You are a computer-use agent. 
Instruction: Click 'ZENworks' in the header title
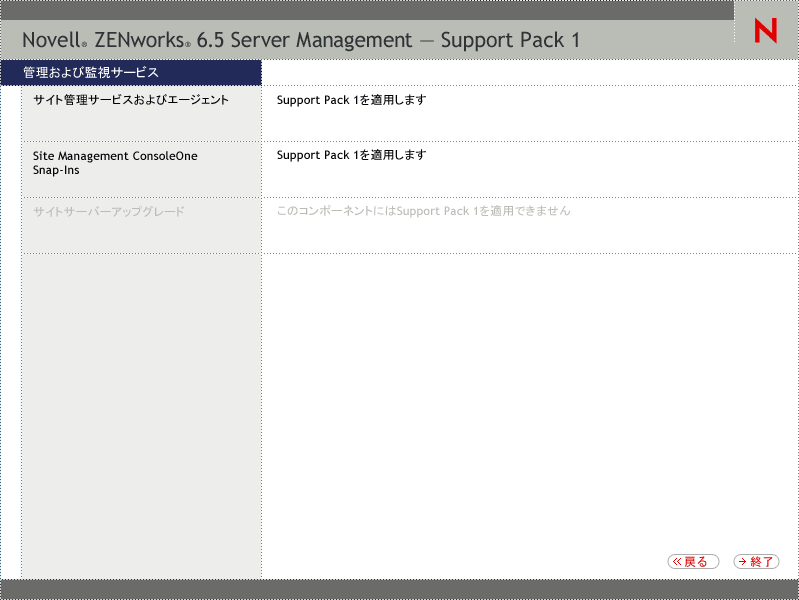coord(137,41)
